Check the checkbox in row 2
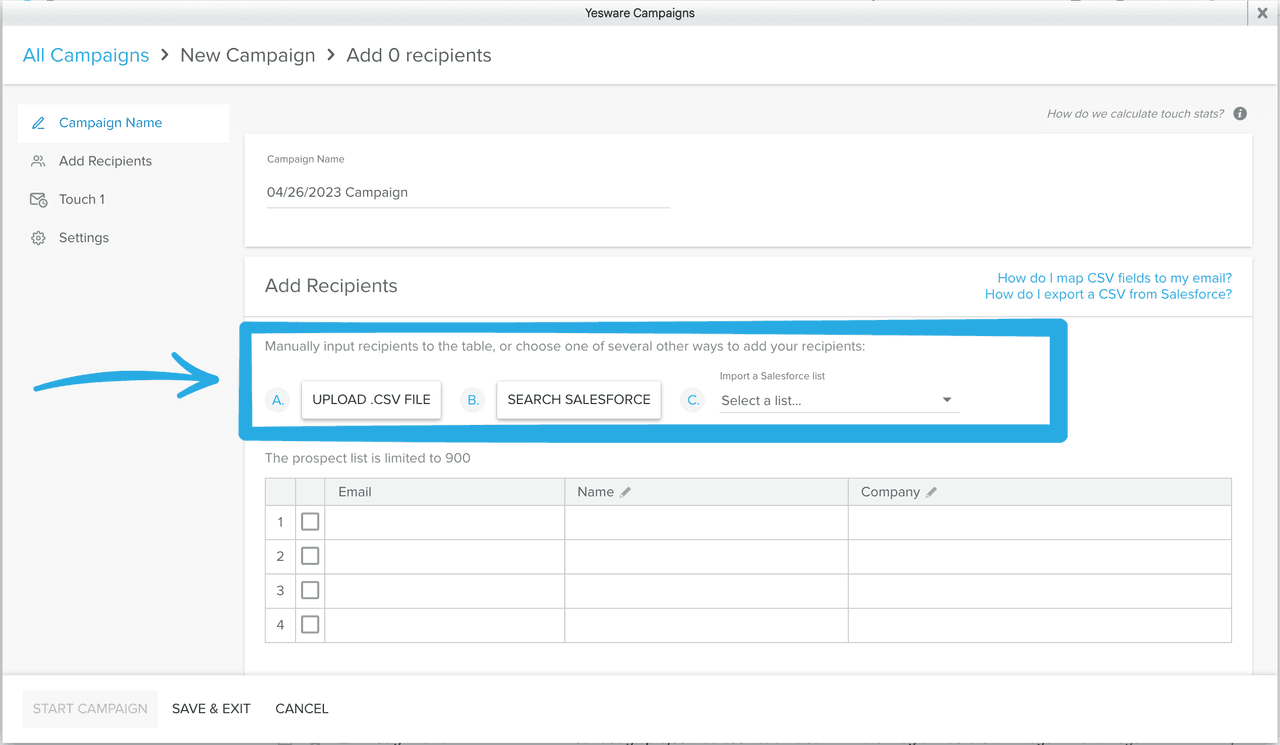1280x745 pixels. 310,556
